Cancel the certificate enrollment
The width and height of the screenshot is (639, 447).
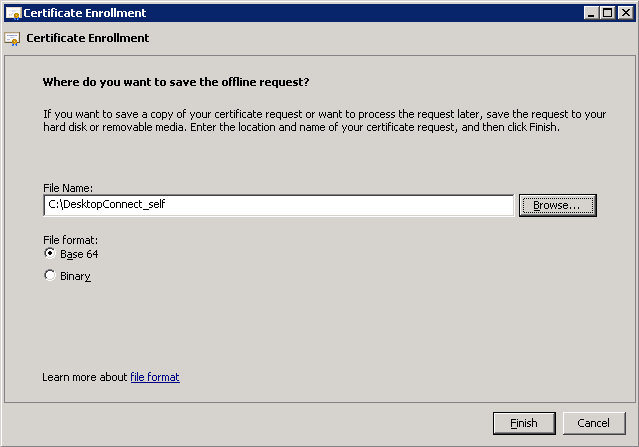pyautogui.click(x=594, y=423)
